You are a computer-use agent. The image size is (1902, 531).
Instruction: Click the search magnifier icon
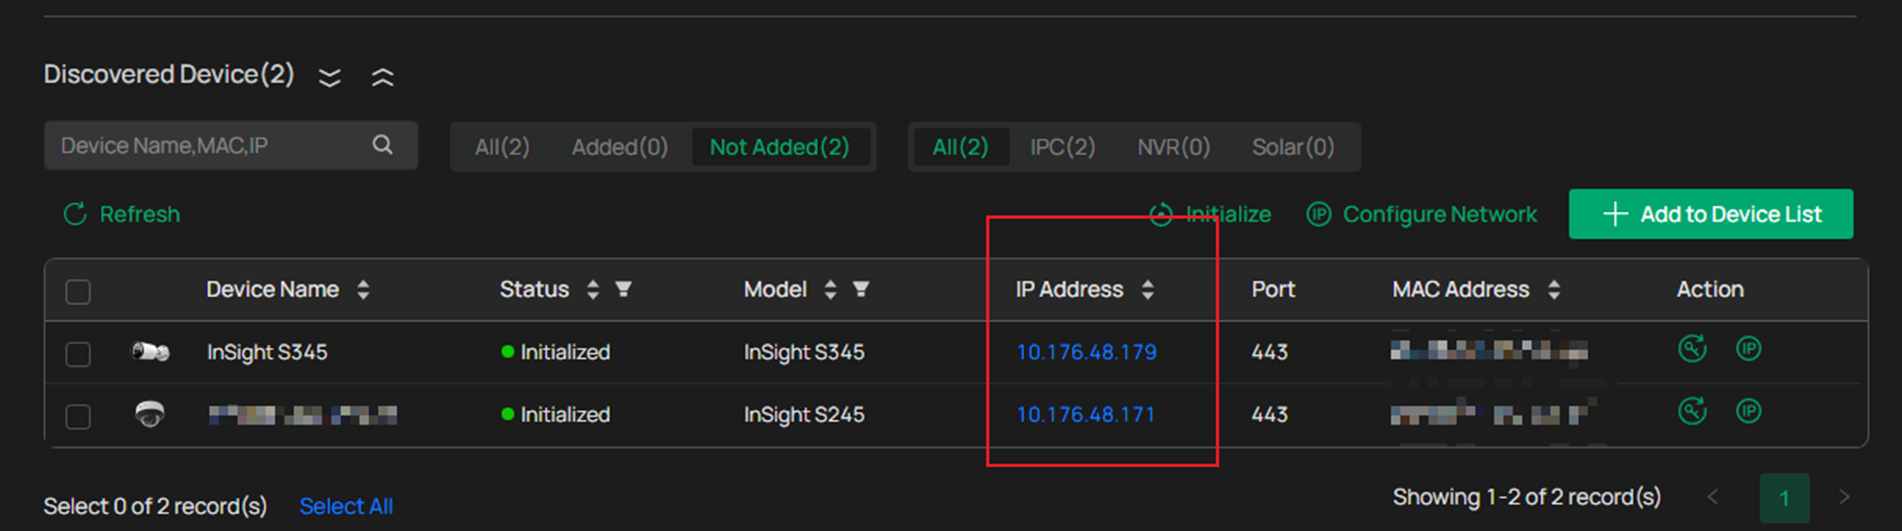[383, 145]
